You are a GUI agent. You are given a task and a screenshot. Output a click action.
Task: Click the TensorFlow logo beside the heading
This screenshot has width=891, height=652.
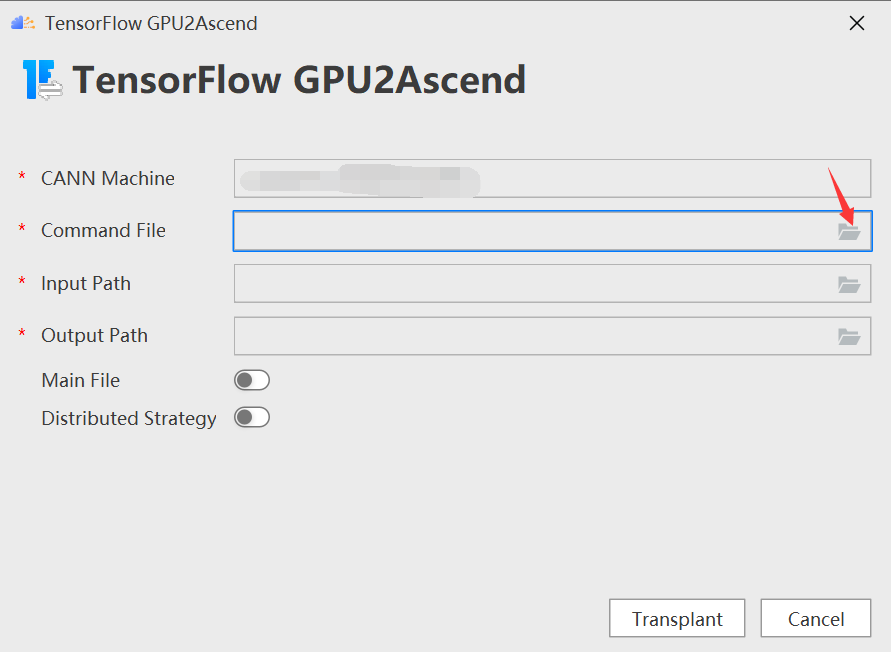click(x=42, y=80)
